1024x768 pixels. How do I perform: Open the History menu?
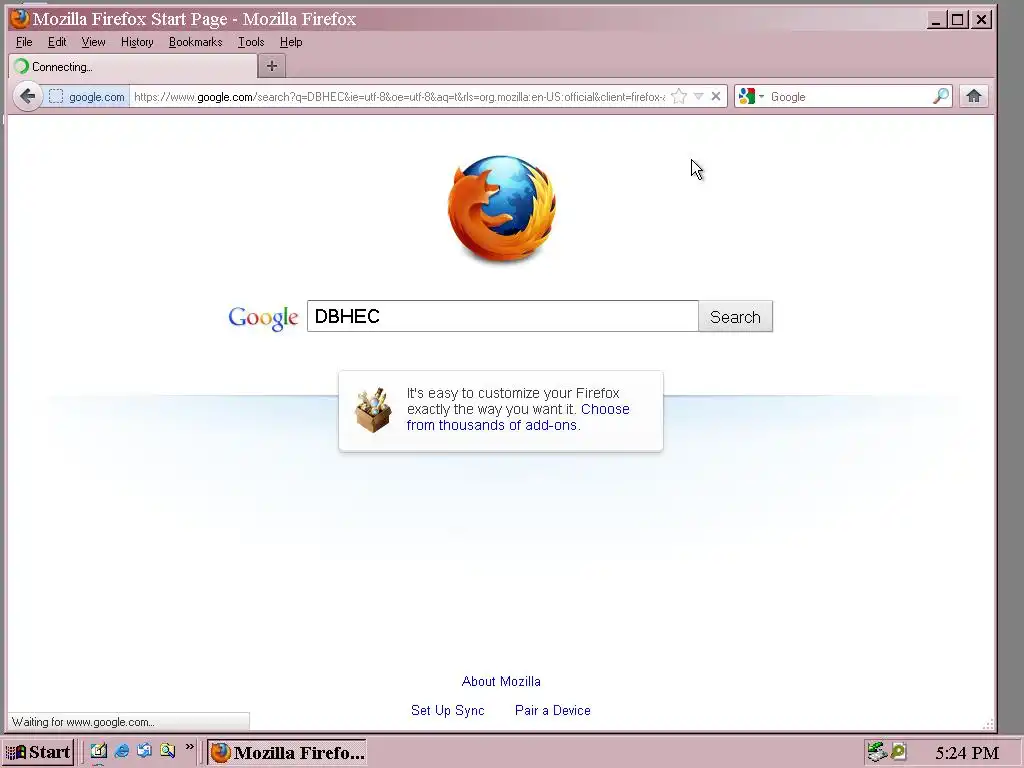pyautogui.click(x=137, y=42)
